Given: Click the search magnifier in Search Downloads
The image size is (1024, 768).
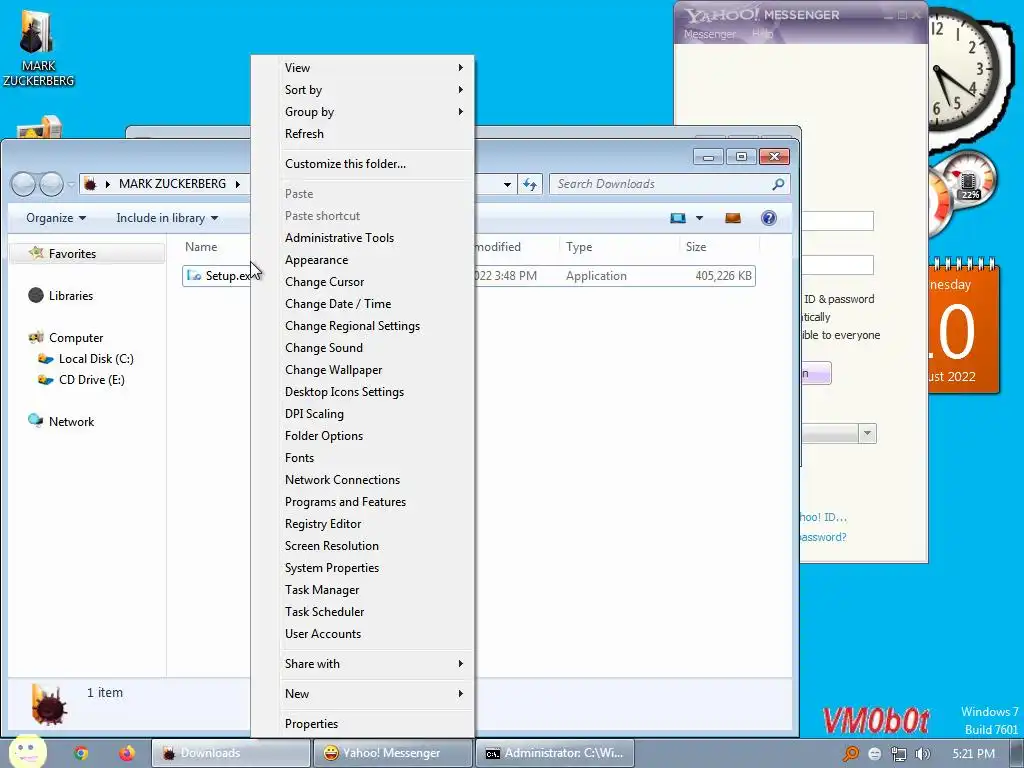Looking at the screenshot, I should click(x=778, y=184).
